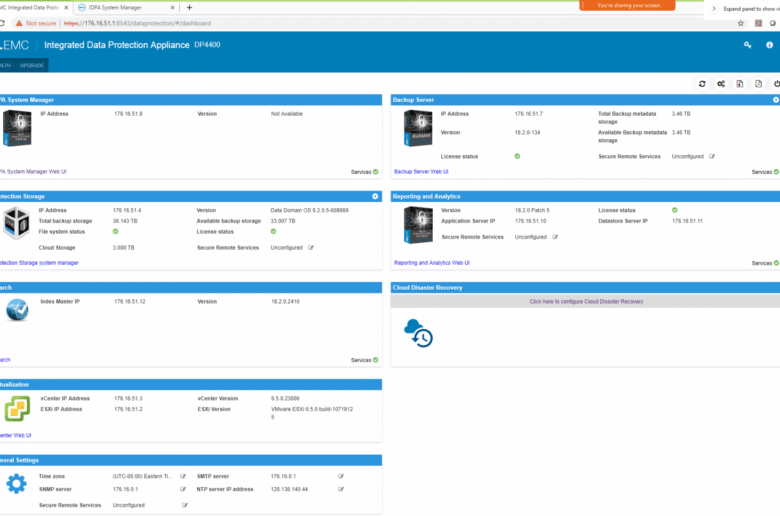Click the second document icon before the power button

(x=758, y=84)
